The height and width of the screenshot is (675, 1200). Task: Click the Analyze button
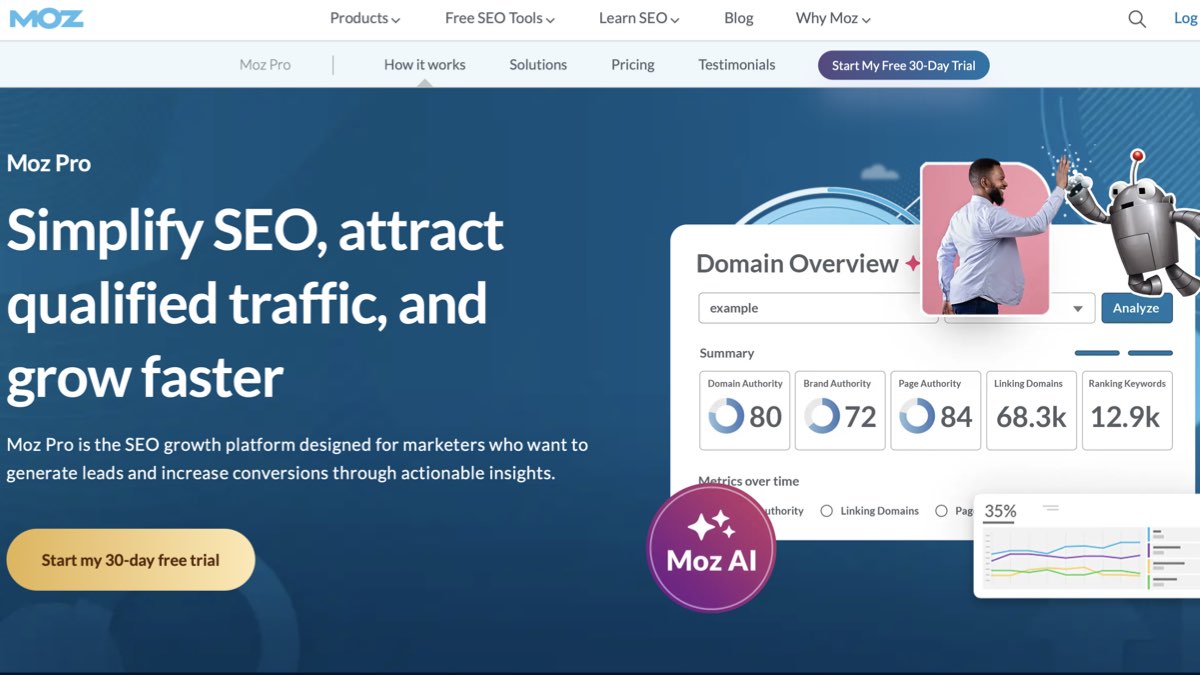click(1136, 308)
